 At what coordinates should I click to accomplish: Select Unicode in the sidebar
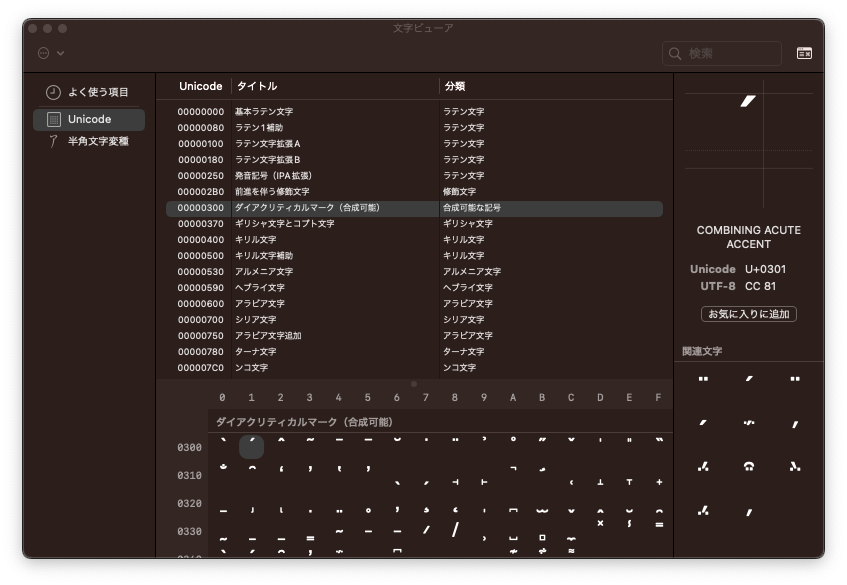[89, 119]
